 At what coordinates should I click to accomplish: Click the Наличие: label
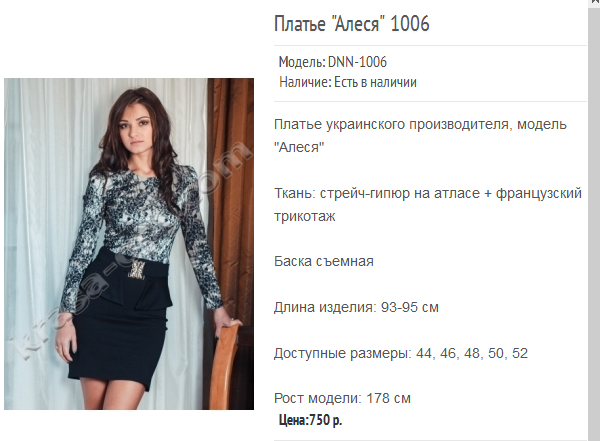tap(305, 82)
